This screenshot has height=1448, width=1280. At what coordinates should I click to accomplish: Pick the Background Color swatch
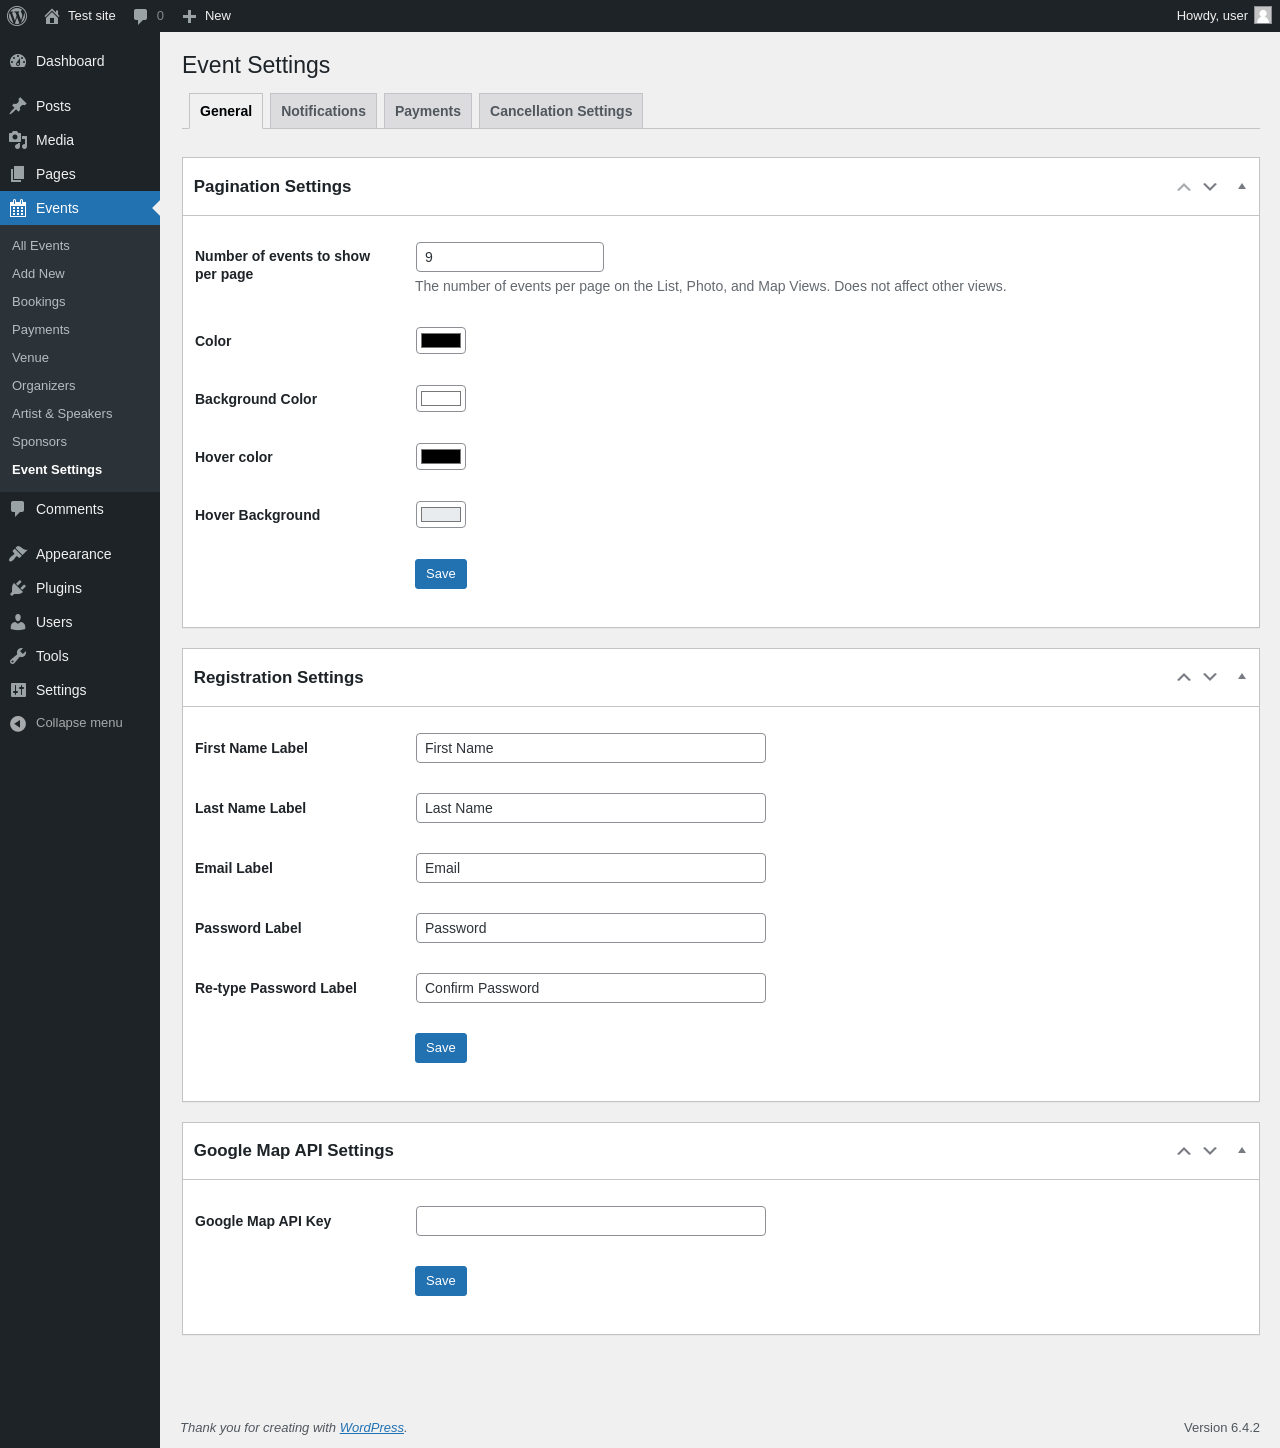pos(441,398)
